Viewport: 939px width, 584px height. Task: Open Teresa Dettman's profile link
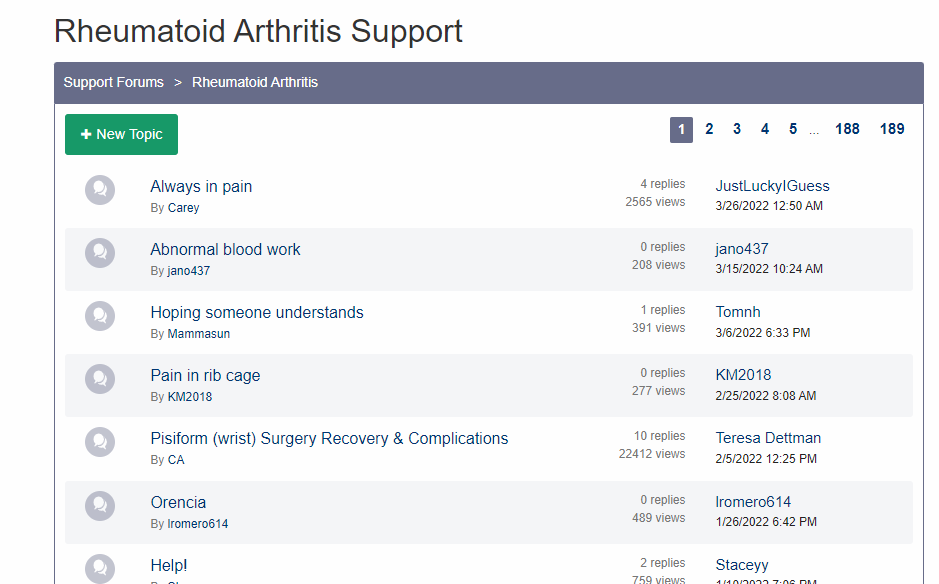pyautogui.click(x=768, y=438)
